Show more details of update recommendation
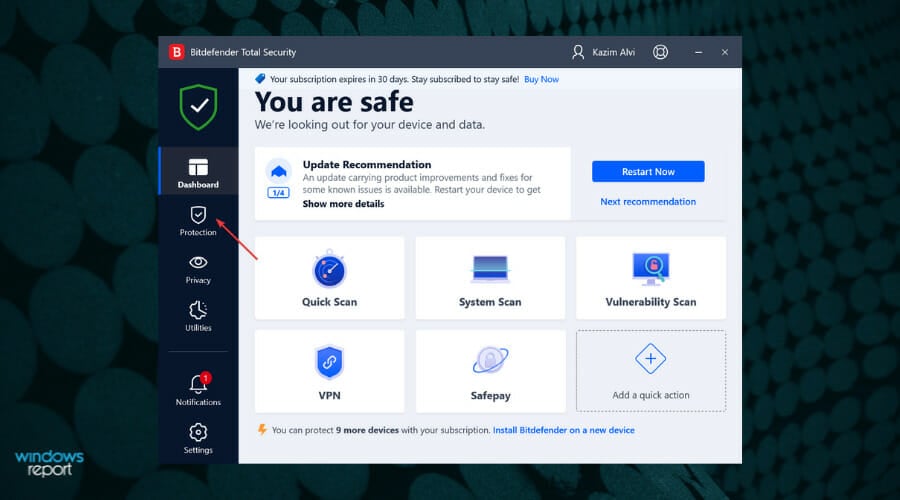Image resolution: width=900 pixels, height=500 pixels. tap(343, 204)
